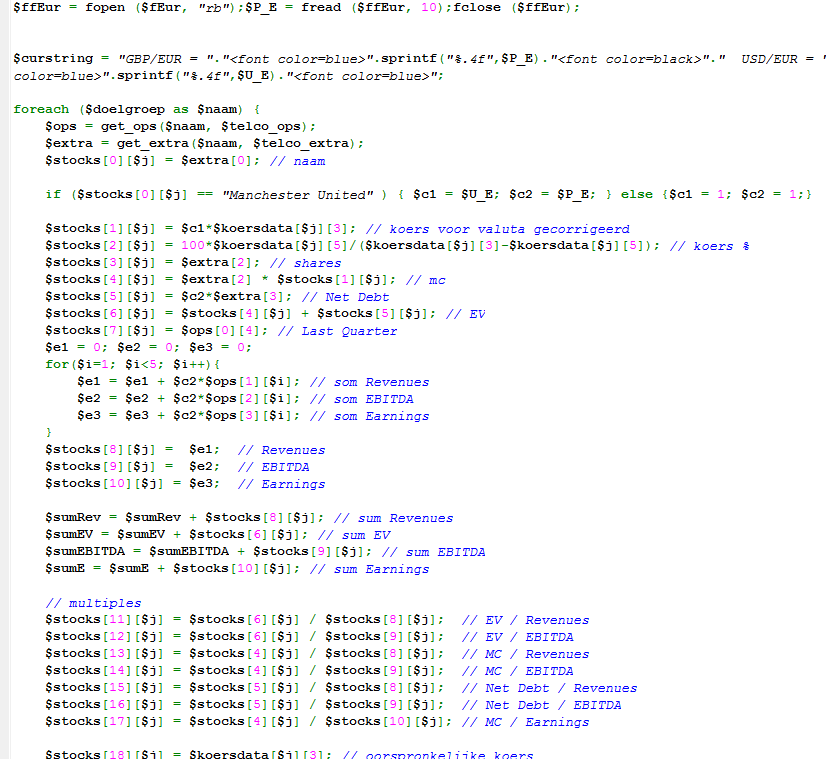Click the '// koers %' comment

[x=710, y=246]
